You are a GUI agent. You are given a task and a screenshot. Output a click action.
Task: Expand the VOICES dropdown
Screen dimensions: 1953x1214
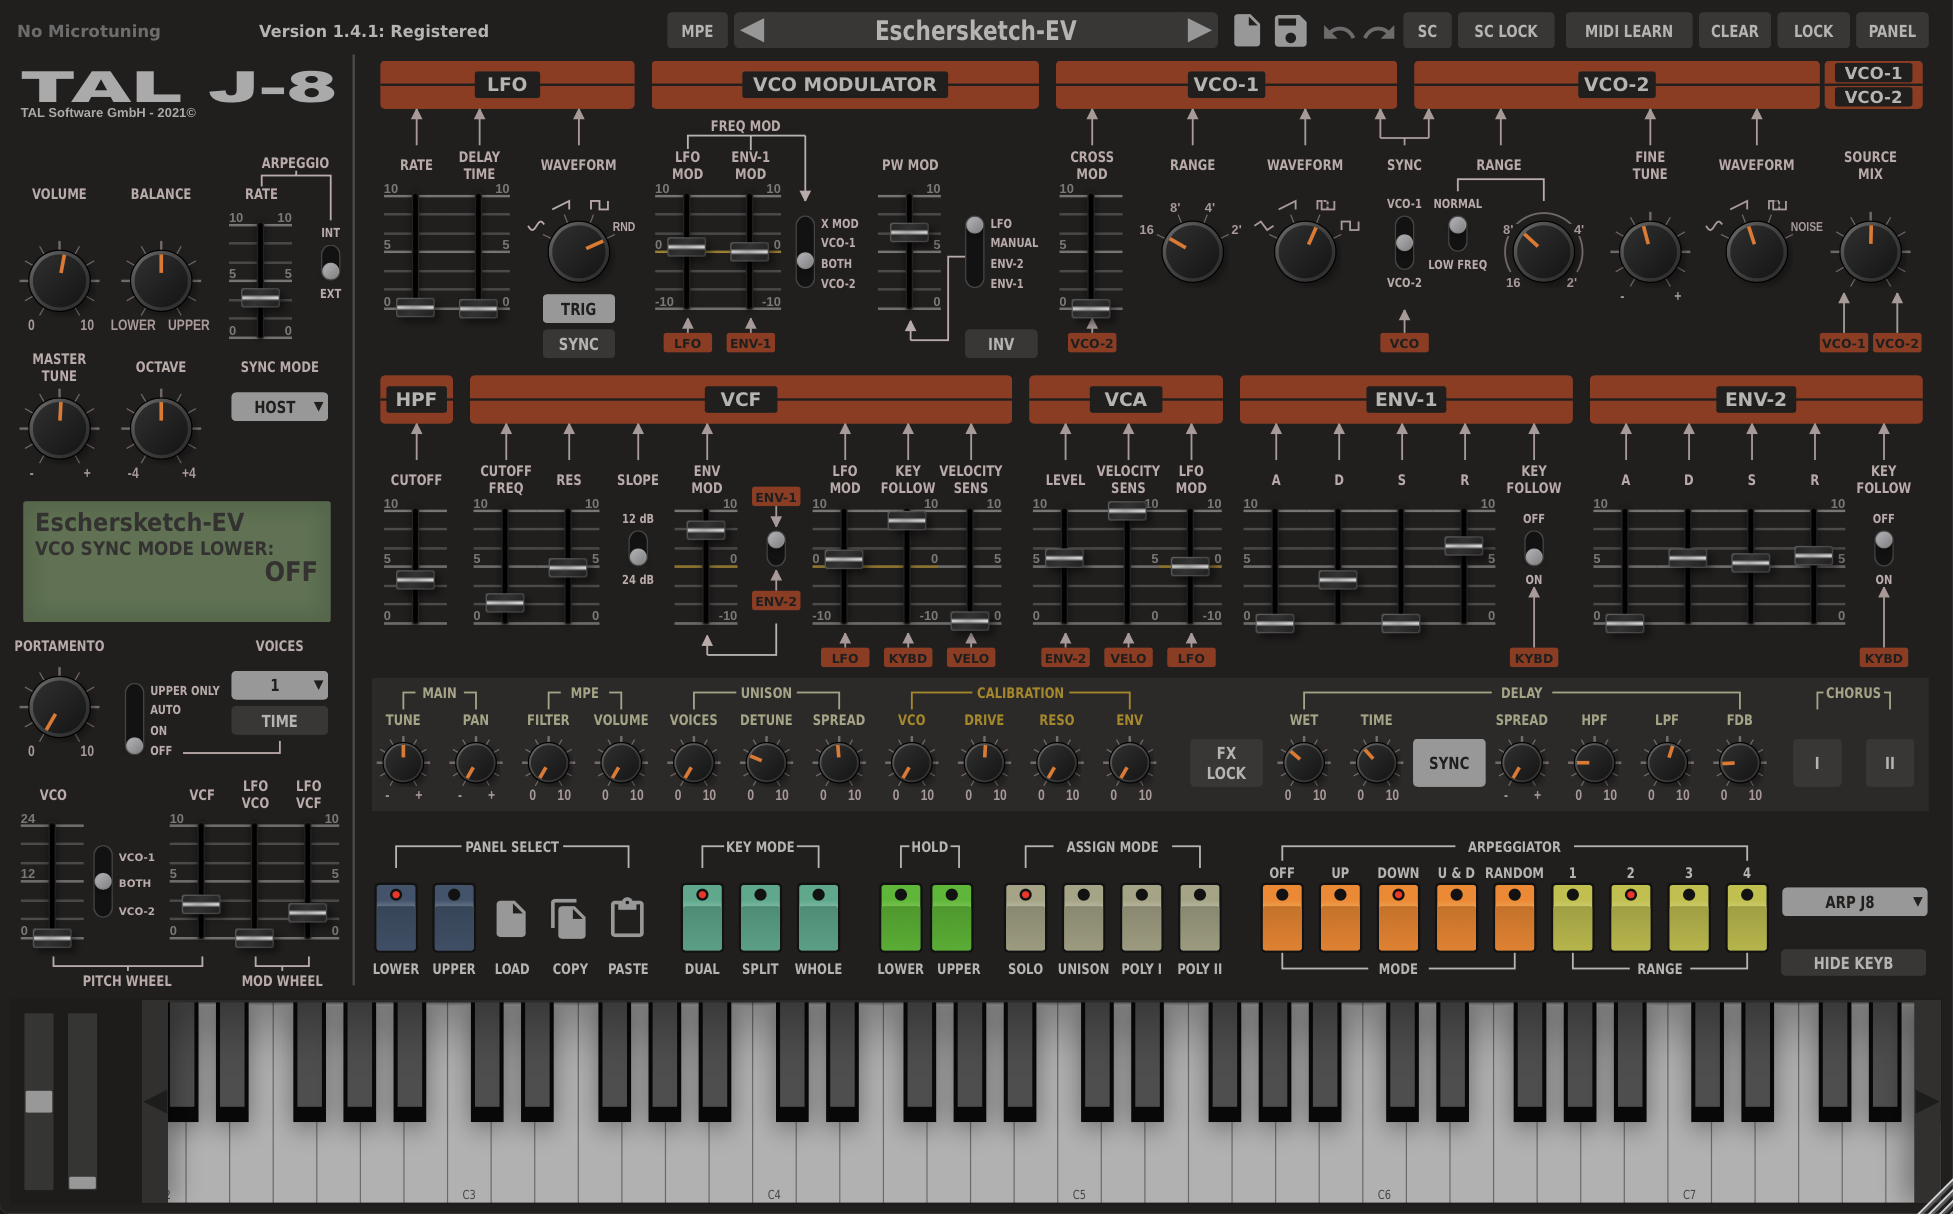(x=279, y=685)
